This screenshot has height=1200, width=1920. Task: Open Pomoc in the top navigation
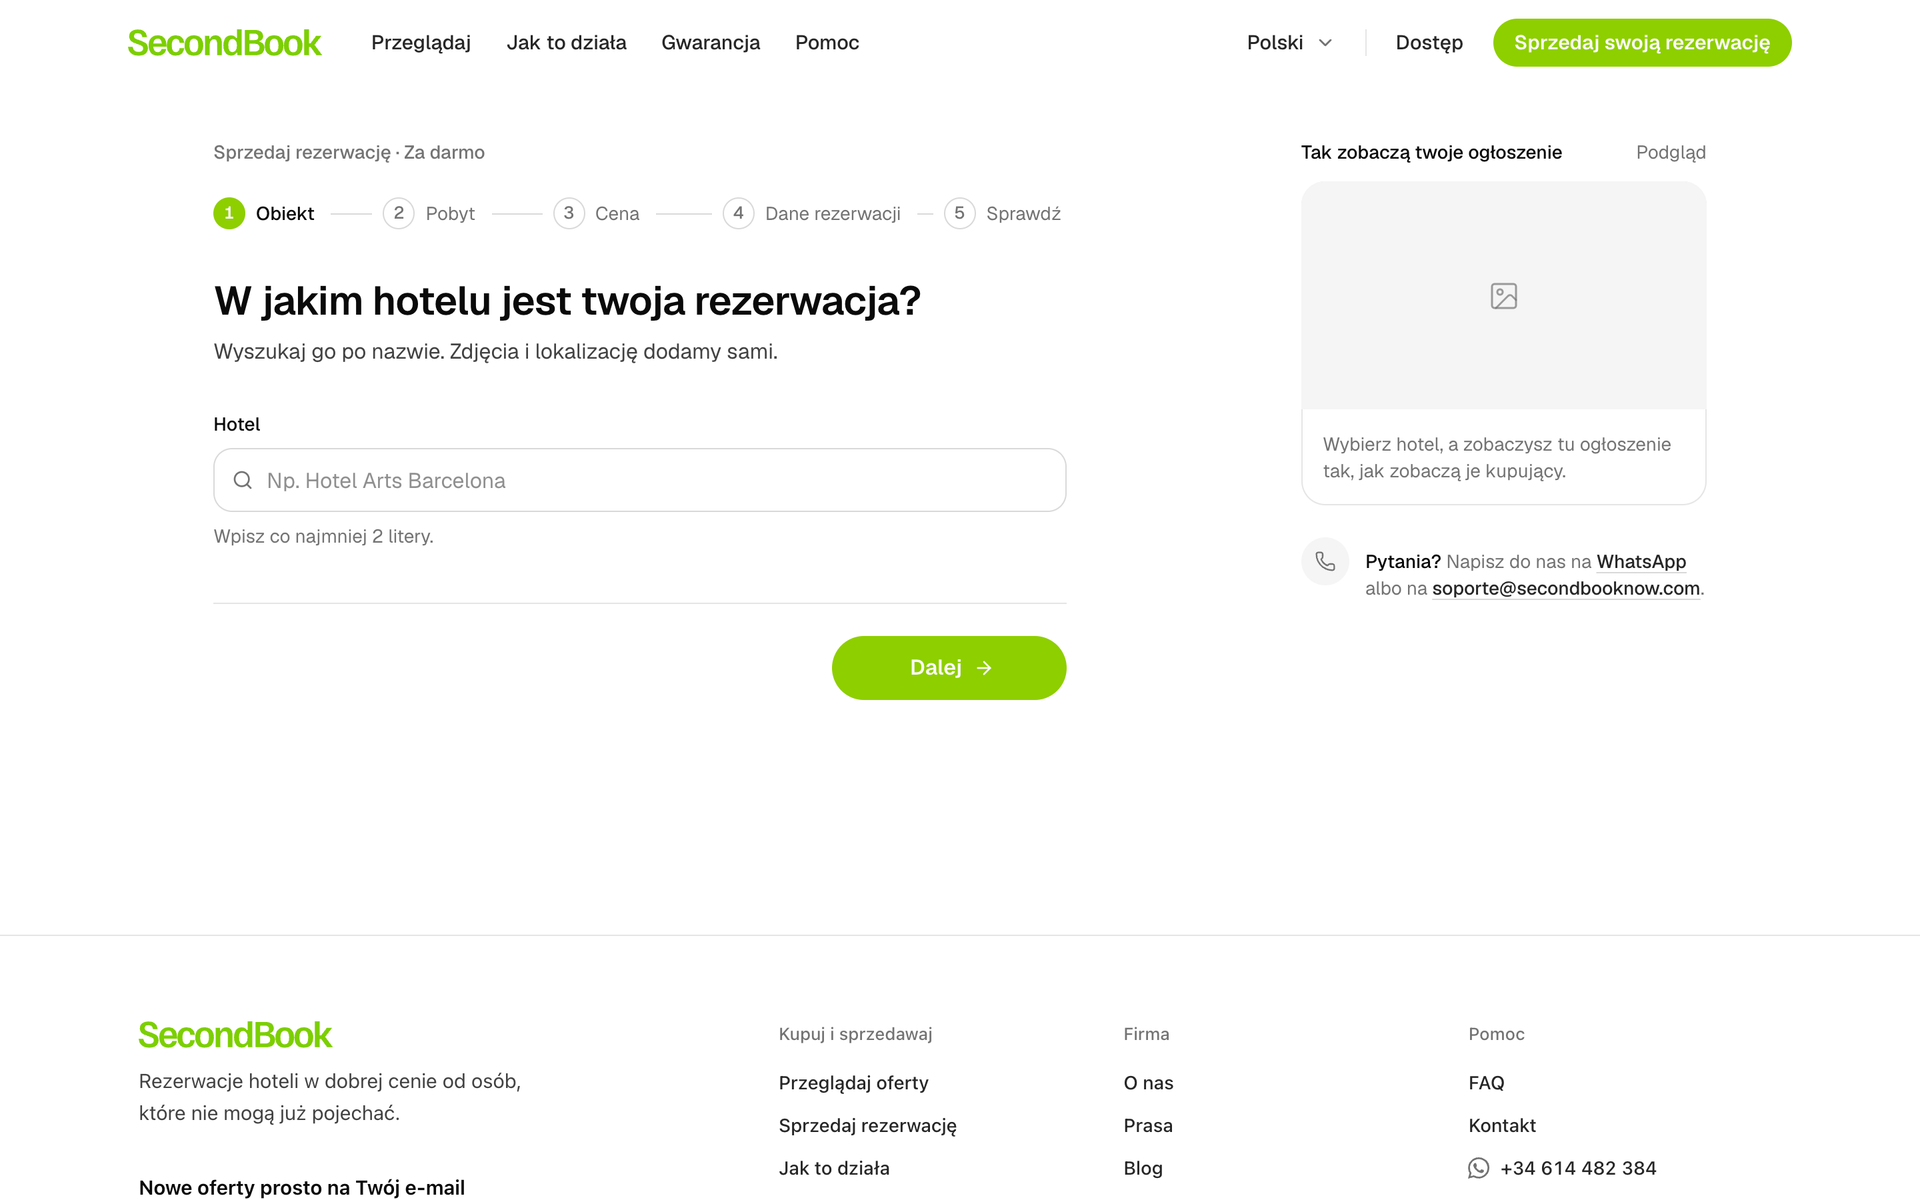[x=827, y=43]
